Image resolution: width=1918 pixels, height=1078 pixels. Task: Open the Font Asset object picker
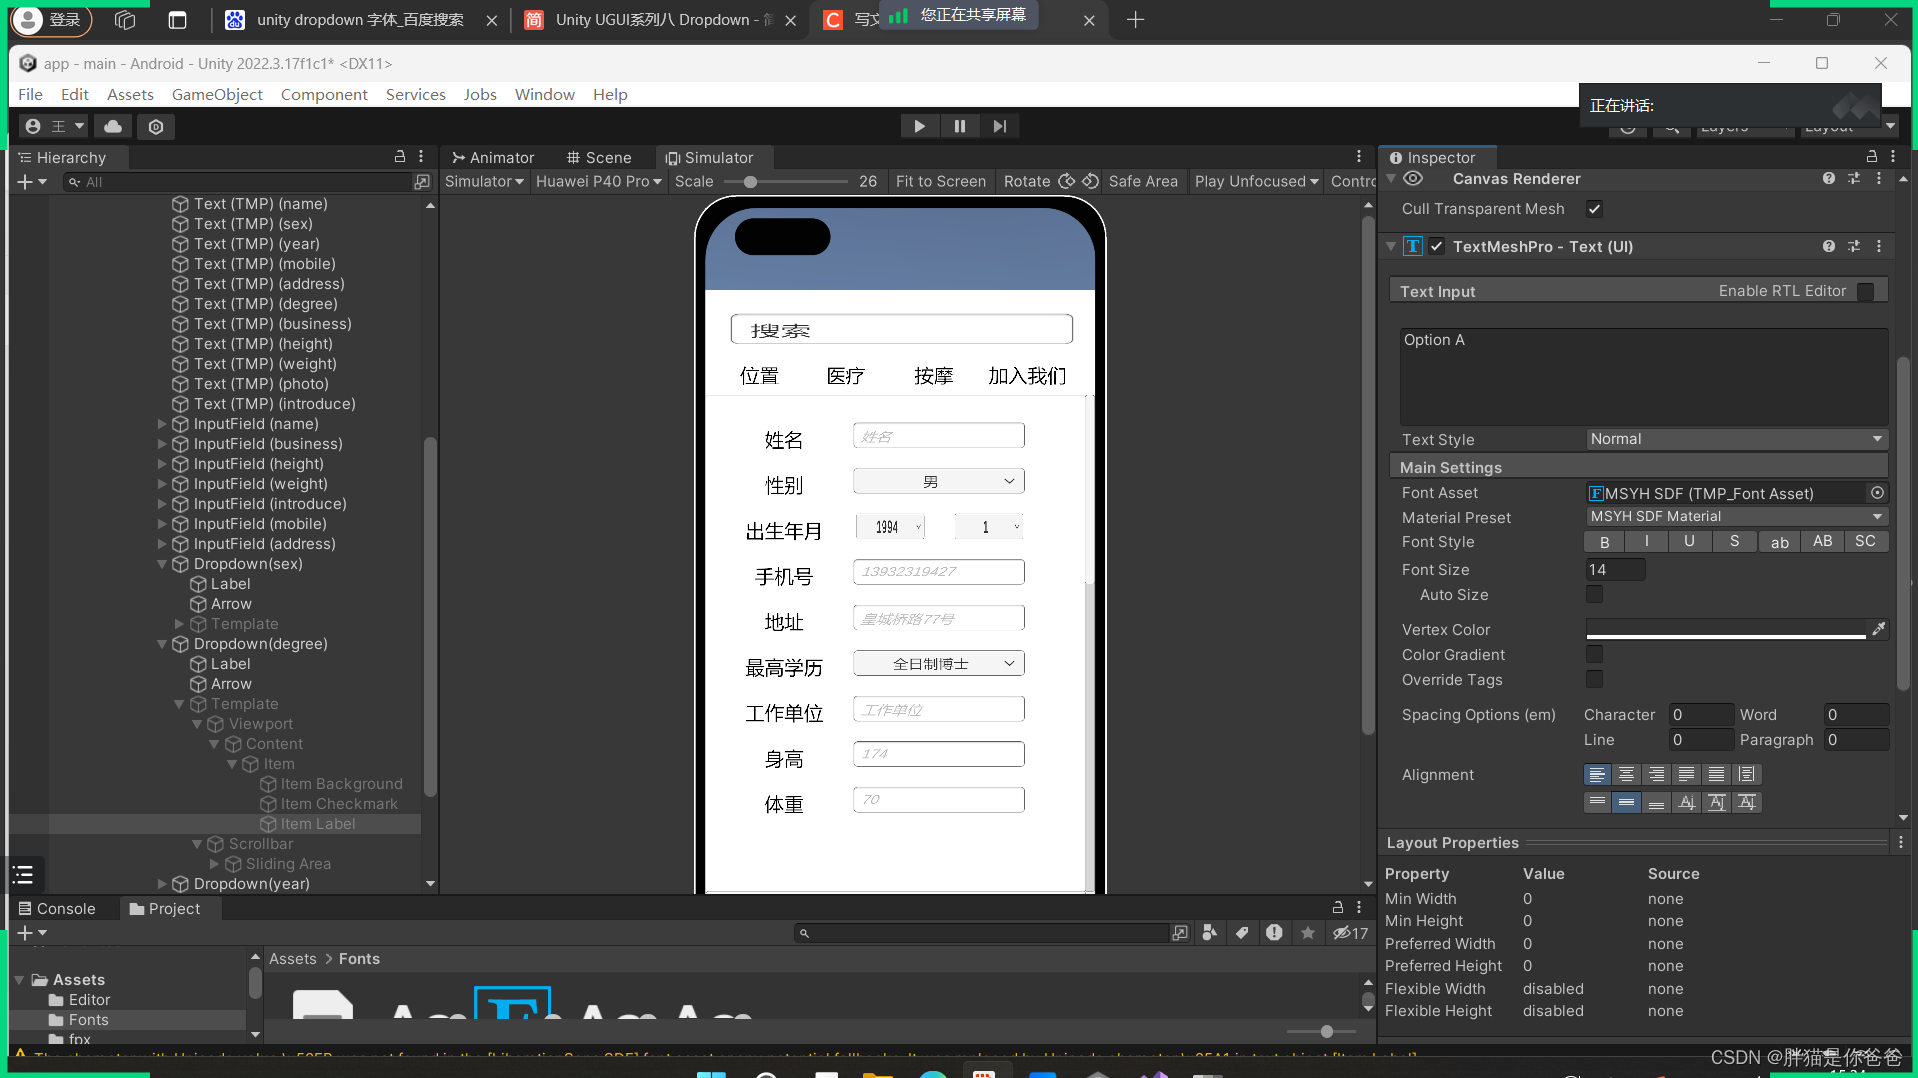click(1877, 493)
